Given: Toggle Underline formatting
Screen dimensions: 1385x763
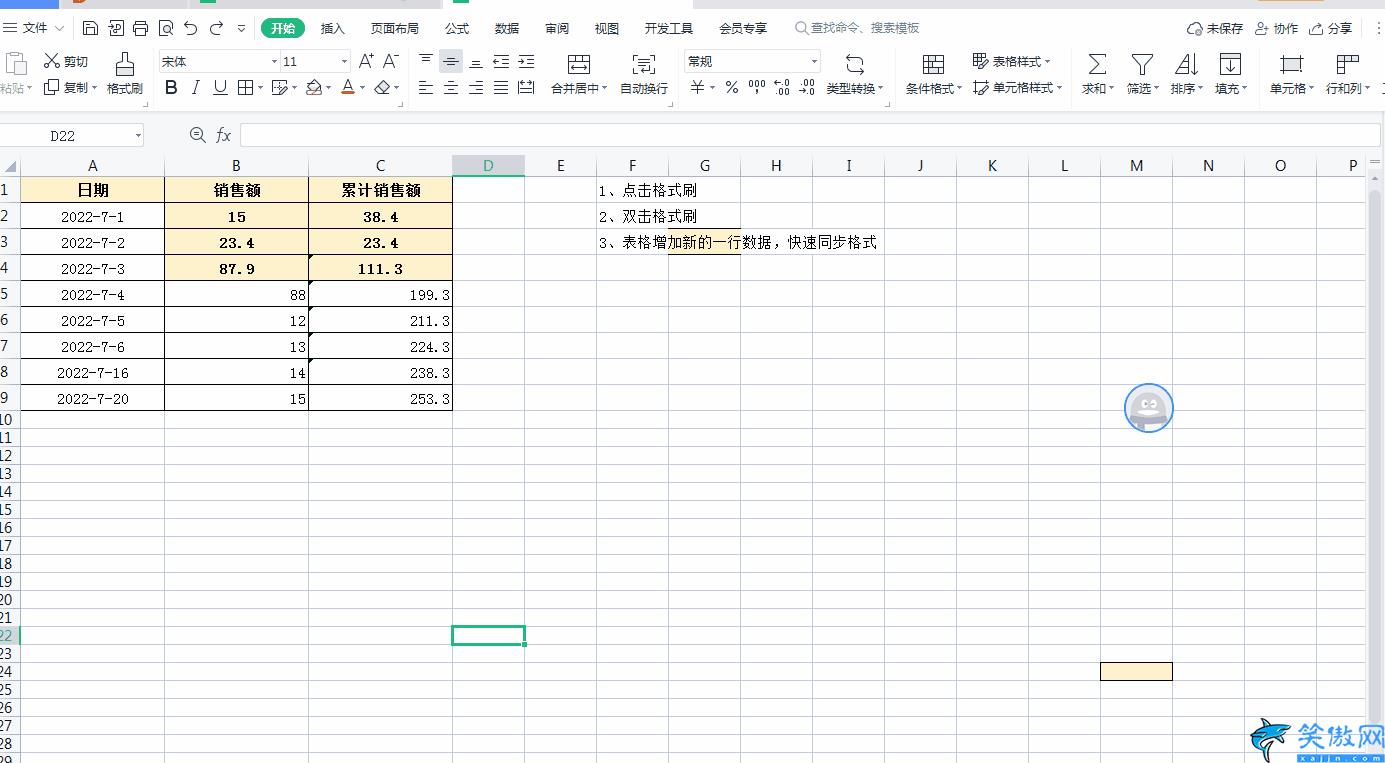Looking at the screenshot, I should pos(220,88).
